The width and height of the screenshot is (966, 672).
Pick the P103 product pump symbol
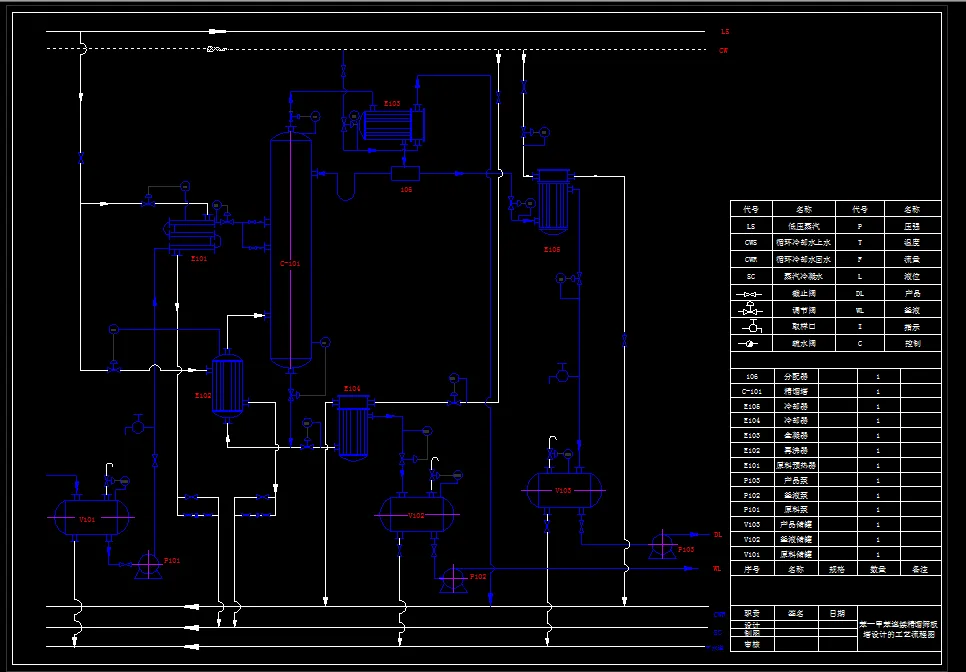pos(662,545)
